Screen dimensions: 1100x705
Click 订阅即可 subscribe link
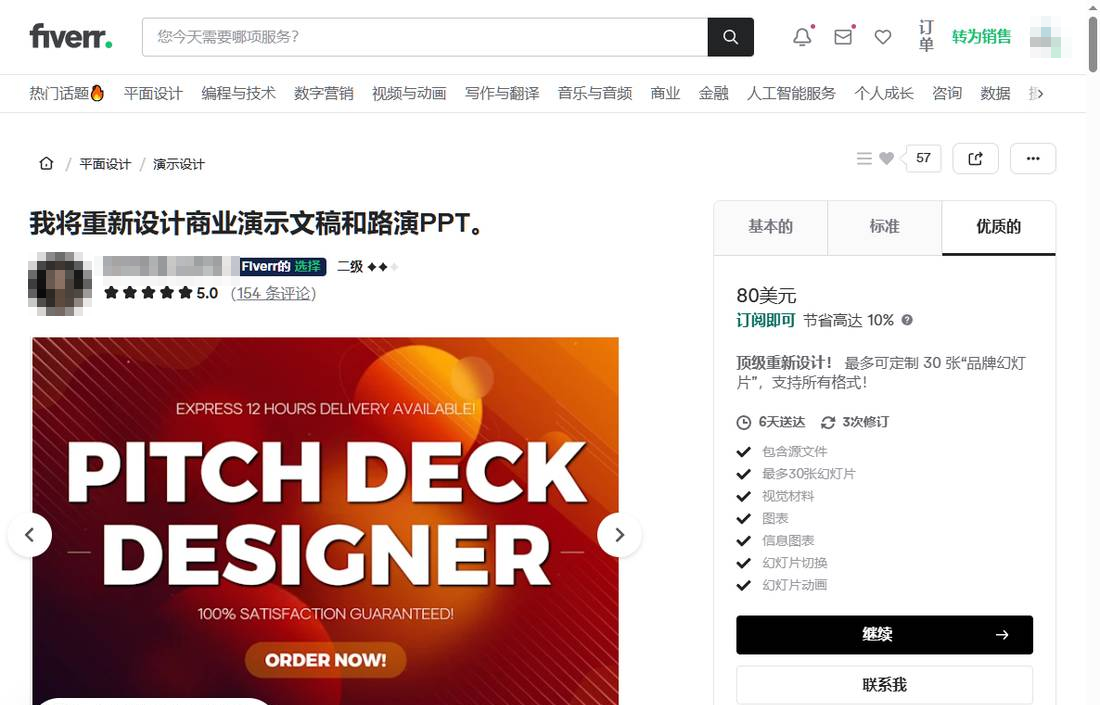(x=765, y=321)
